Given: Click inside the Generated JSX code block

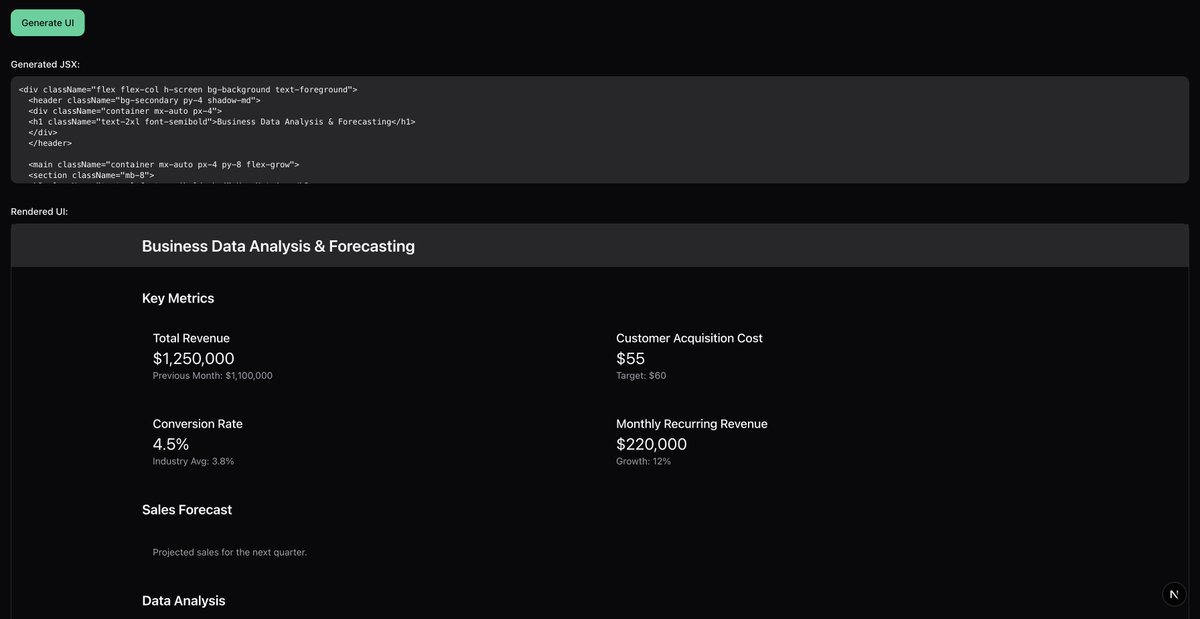Looking at the screenshot, I should coord(600,130).
